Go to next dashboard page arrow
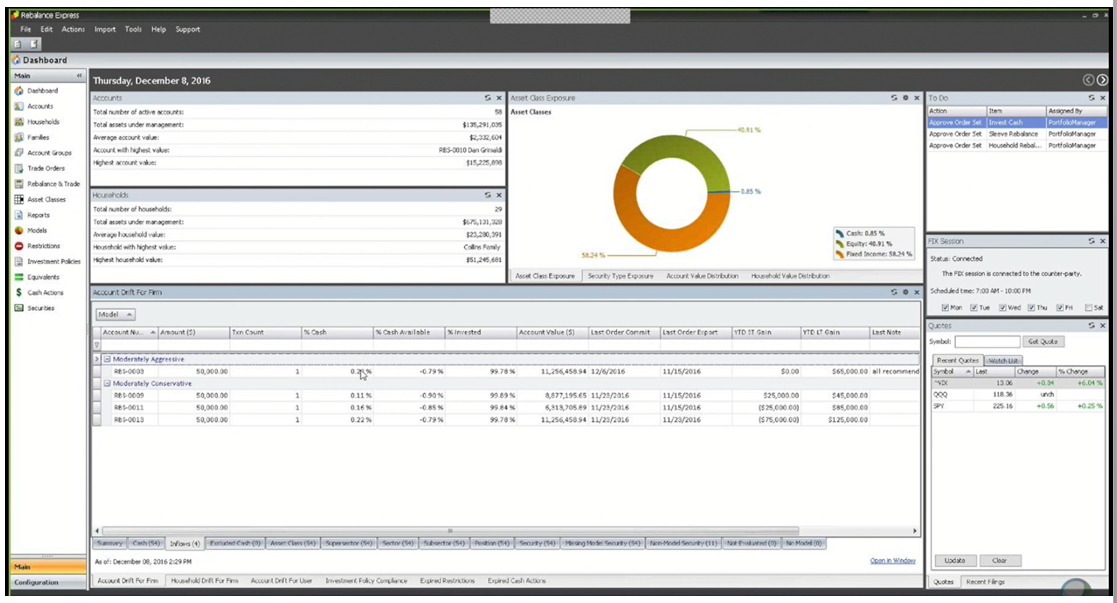 [x=1102, y=80]
